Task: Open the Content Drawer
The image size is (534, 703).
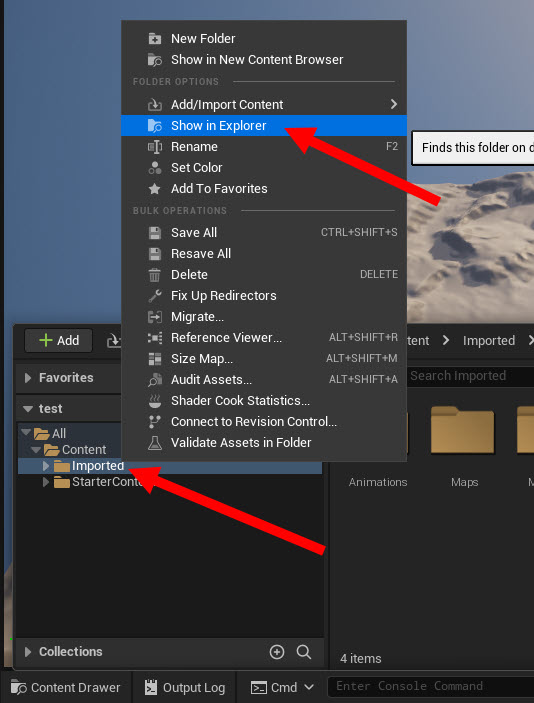Action: pos(65,687)
